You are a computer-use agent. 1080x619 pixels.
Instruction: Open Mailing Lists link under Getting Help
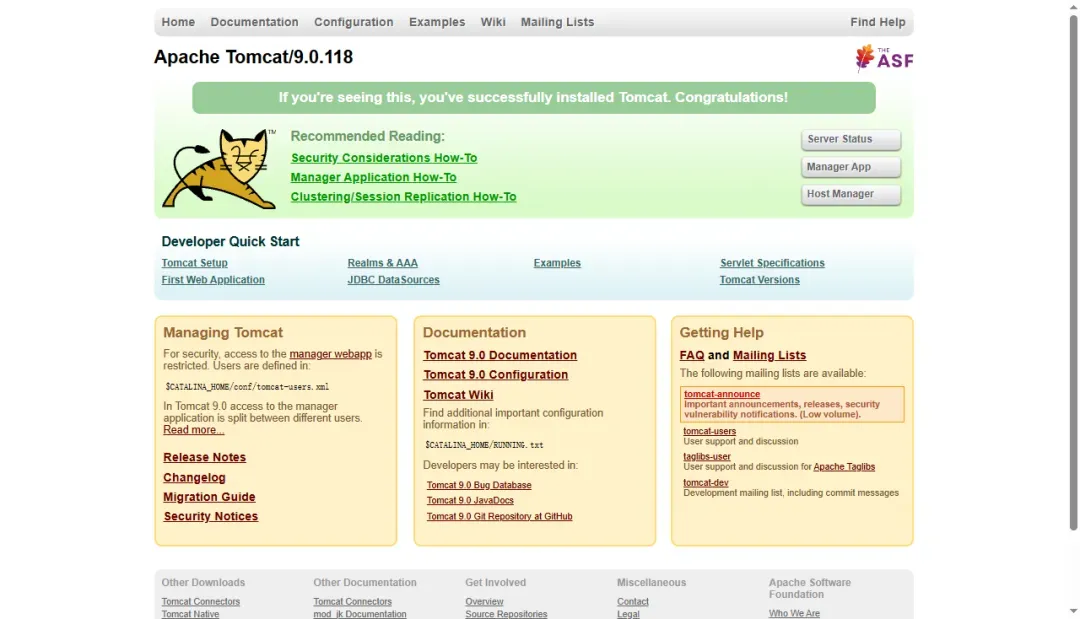point(769,355)
